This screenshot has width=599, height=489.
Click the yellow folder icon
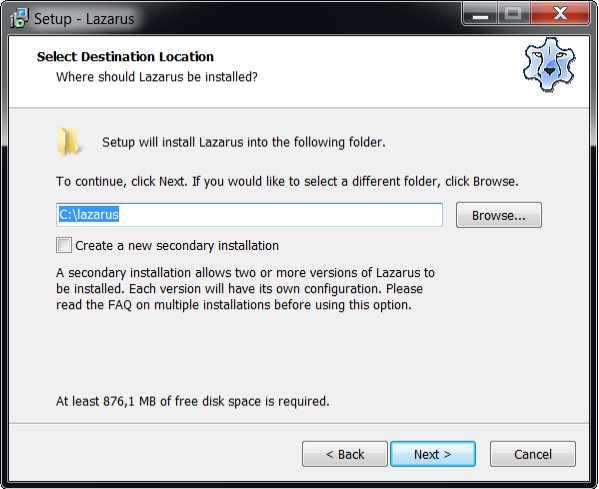pyautogui.click(x=69, y=141)
